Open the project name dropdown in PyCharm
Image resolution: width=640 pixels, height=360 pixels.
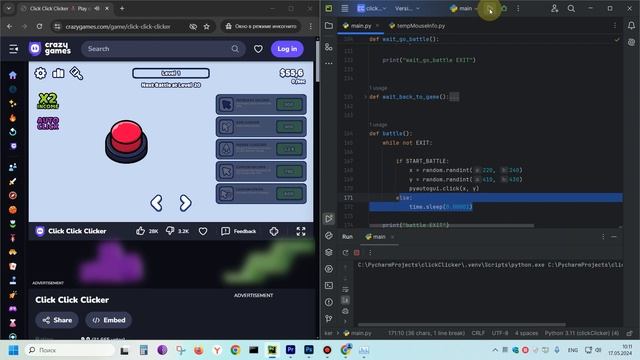coord(371,8)
